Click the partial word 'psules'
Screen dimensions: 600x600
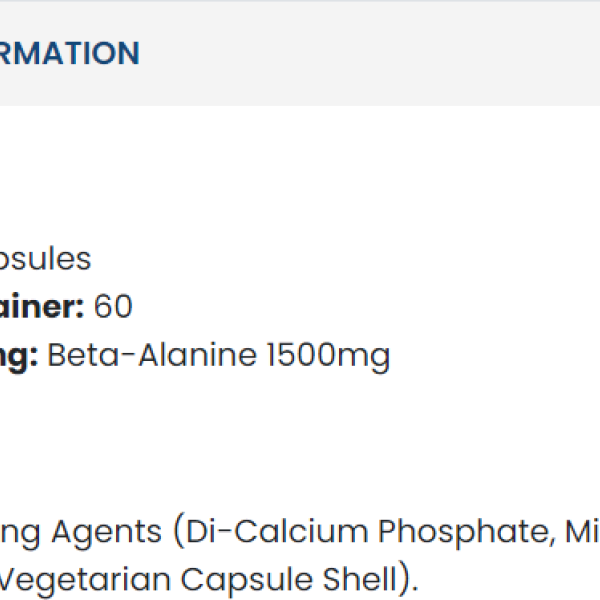click(x=45, y=259)
